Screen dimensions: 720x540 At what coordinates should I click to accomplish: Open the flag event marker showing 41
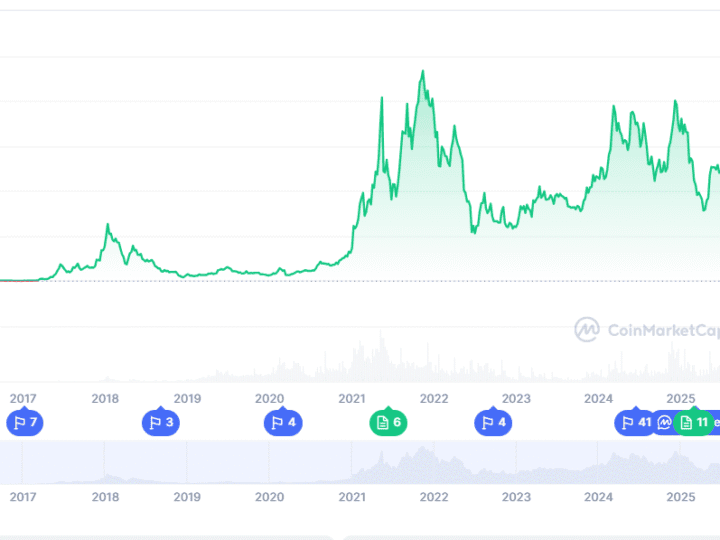tap(635, 422)
